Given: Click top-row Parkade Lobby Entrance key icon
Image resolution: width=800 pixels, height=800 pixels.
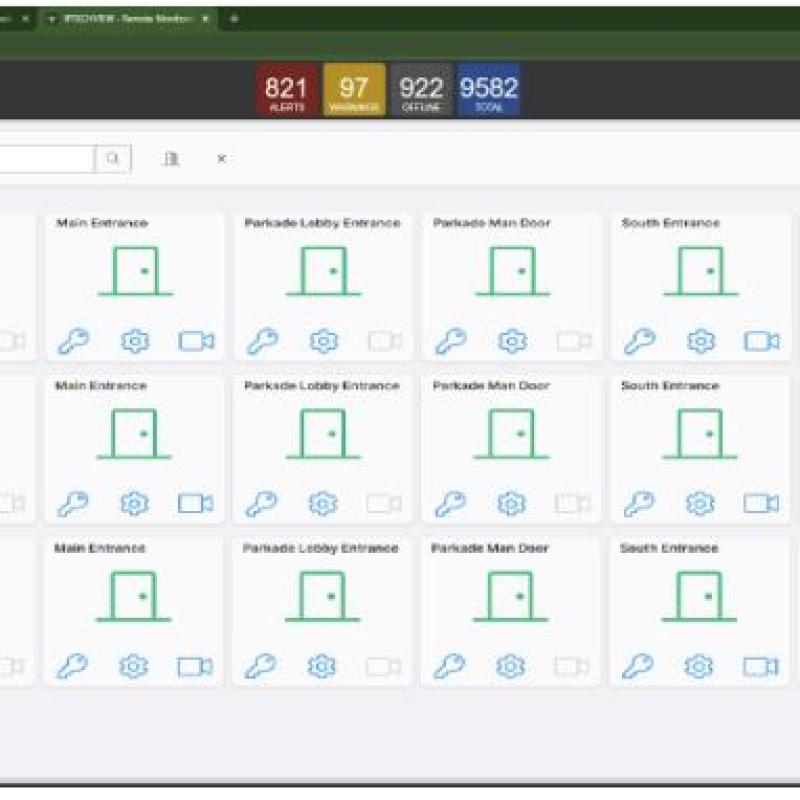Looking at the screenshot, I should [x=262, y=341].
